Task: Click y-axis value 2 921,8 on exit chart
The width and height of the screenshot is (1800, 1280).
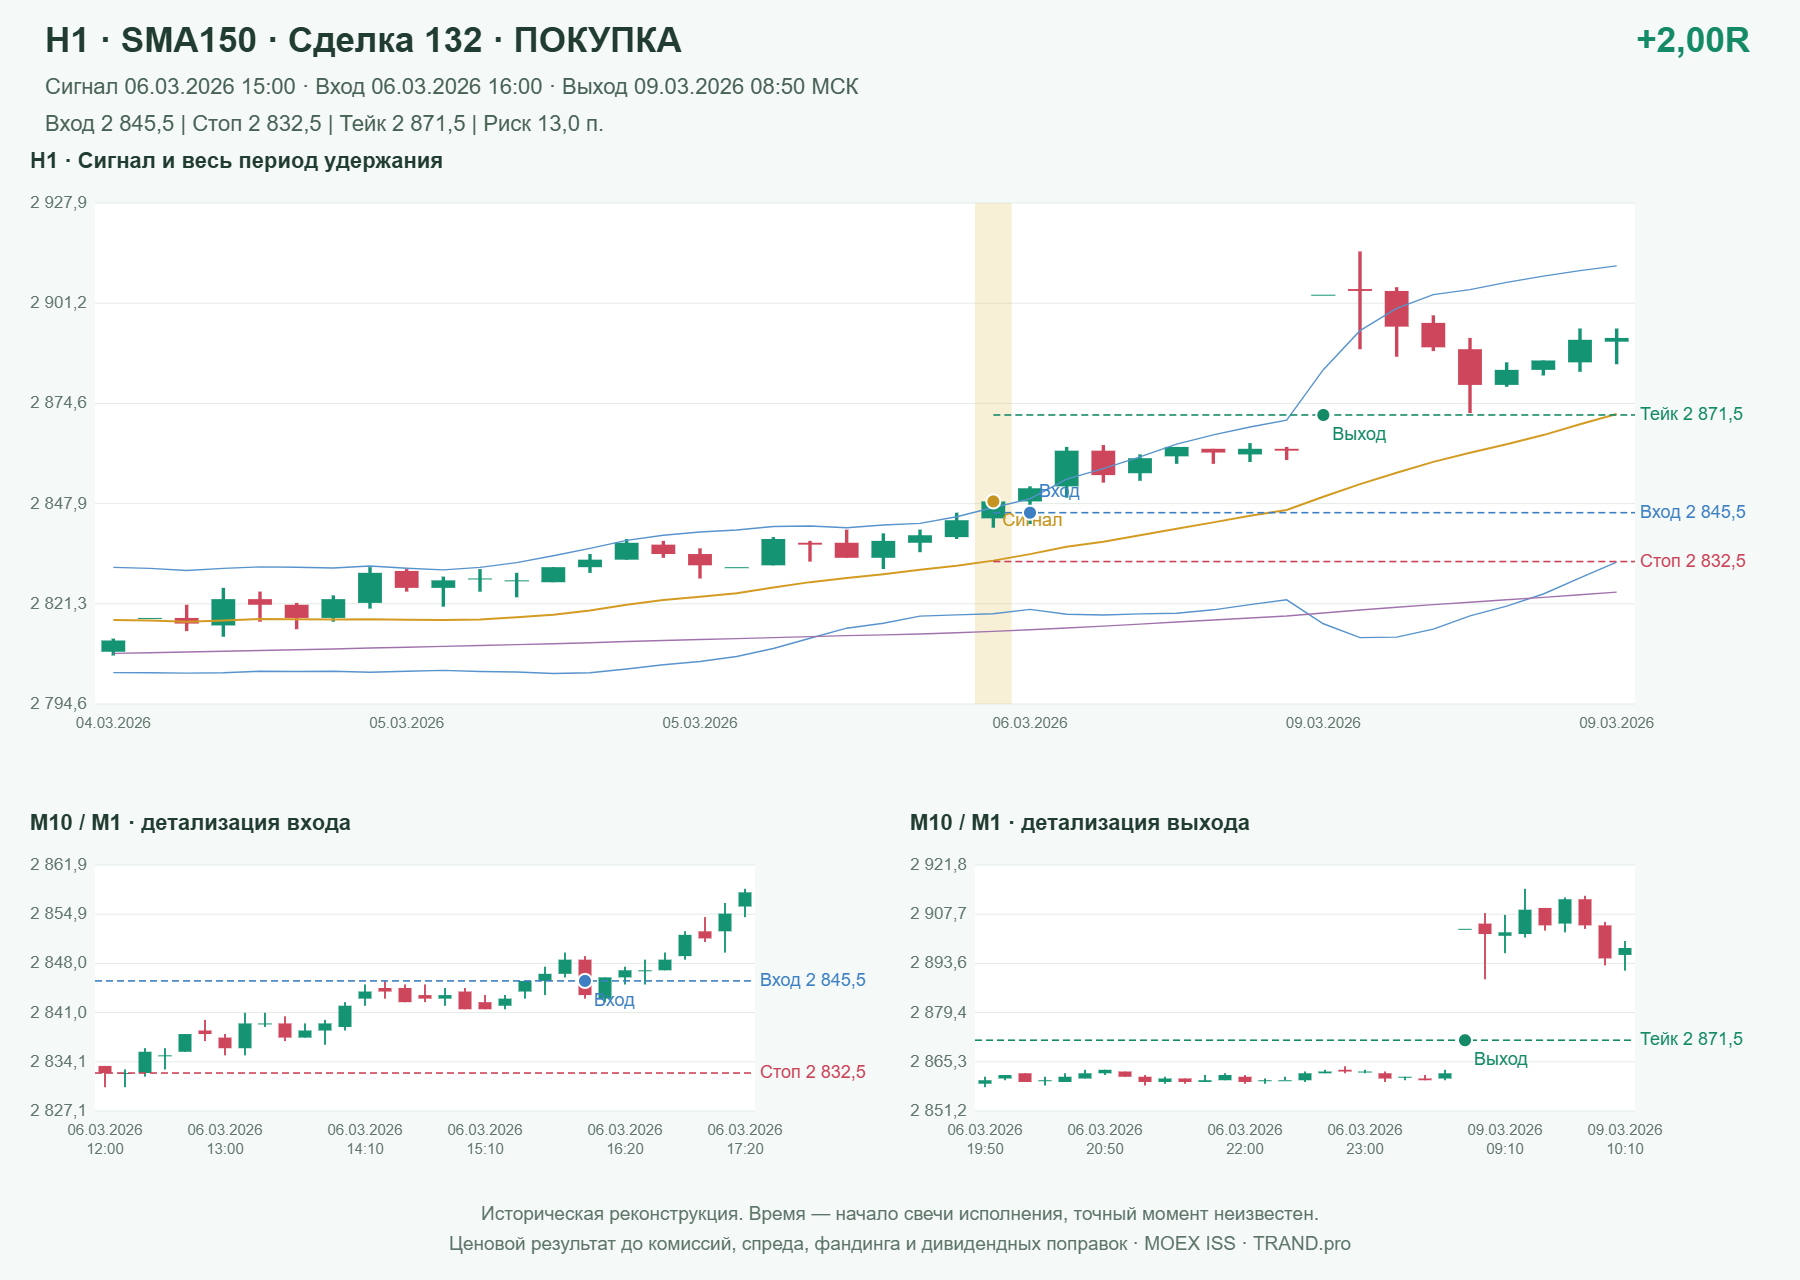Action: pos(938,864)
